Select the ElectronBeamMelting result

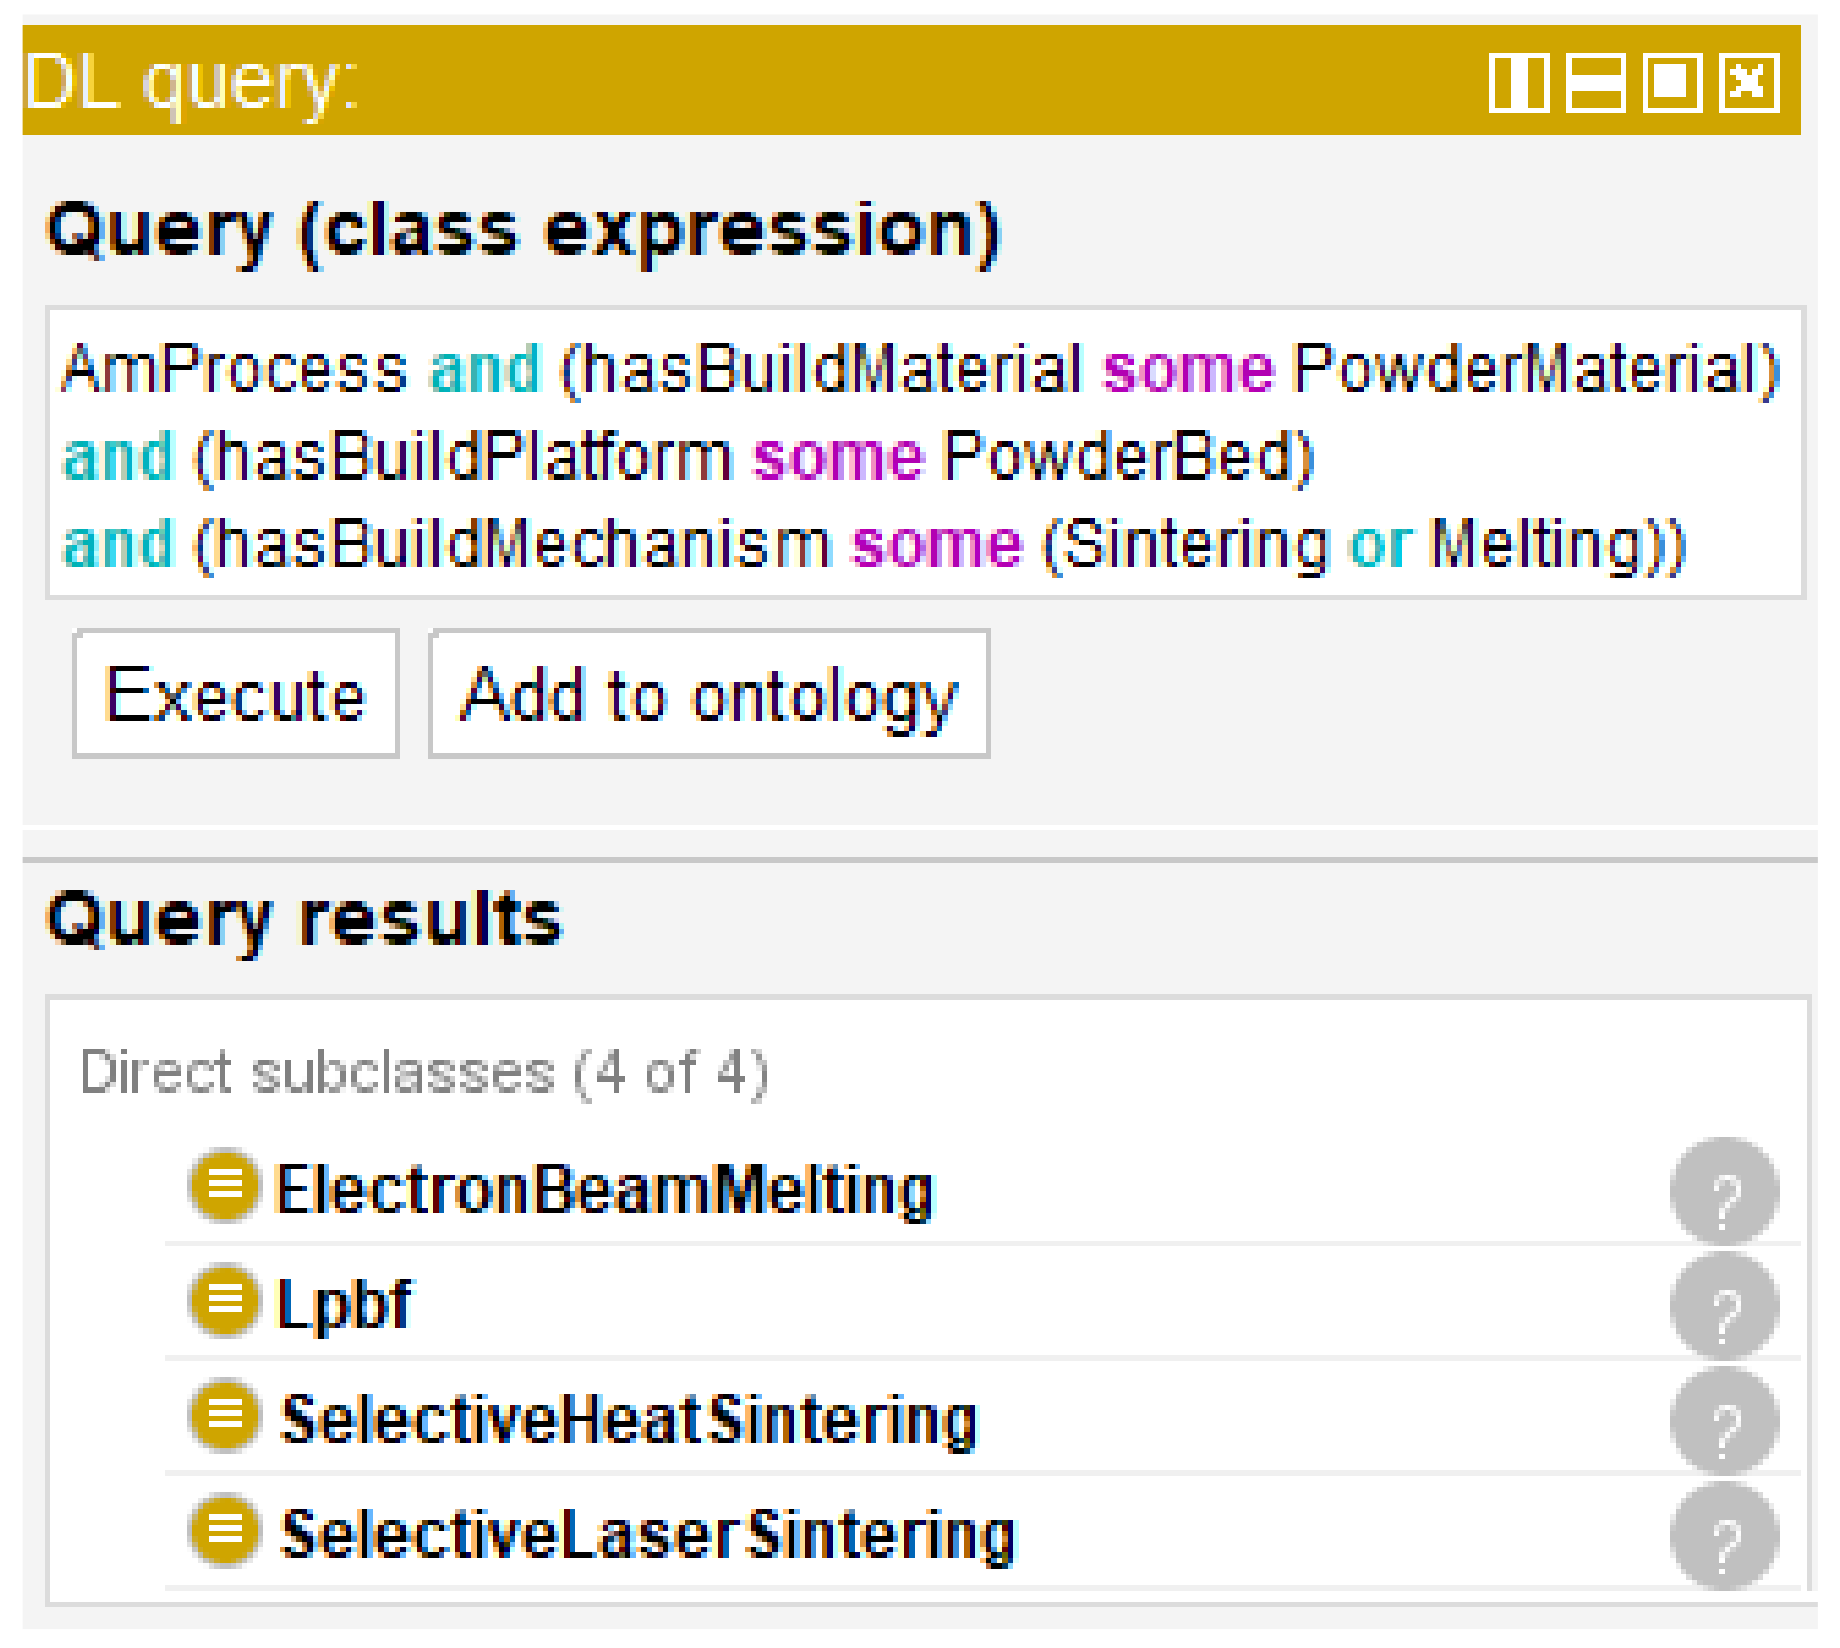point(604,1189)
